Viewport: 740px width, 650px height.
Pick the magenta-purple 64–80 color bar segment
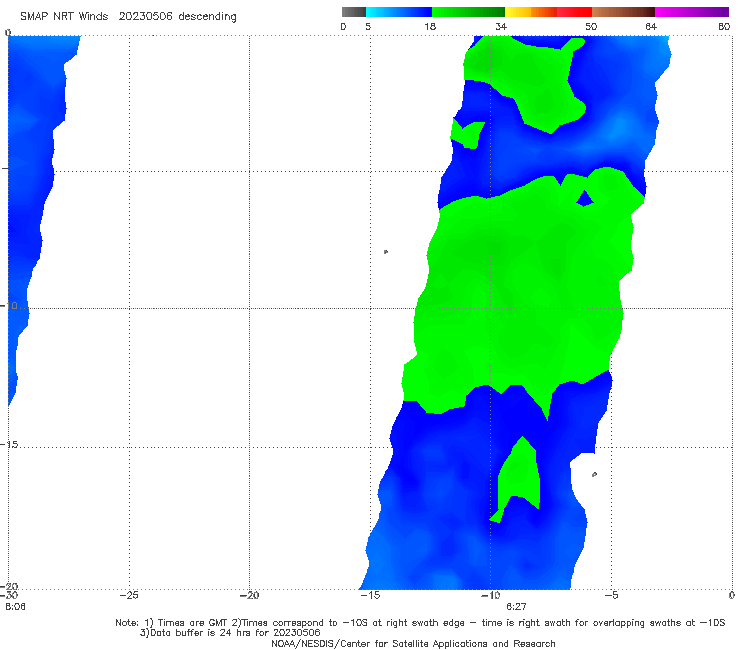point(692,12)
